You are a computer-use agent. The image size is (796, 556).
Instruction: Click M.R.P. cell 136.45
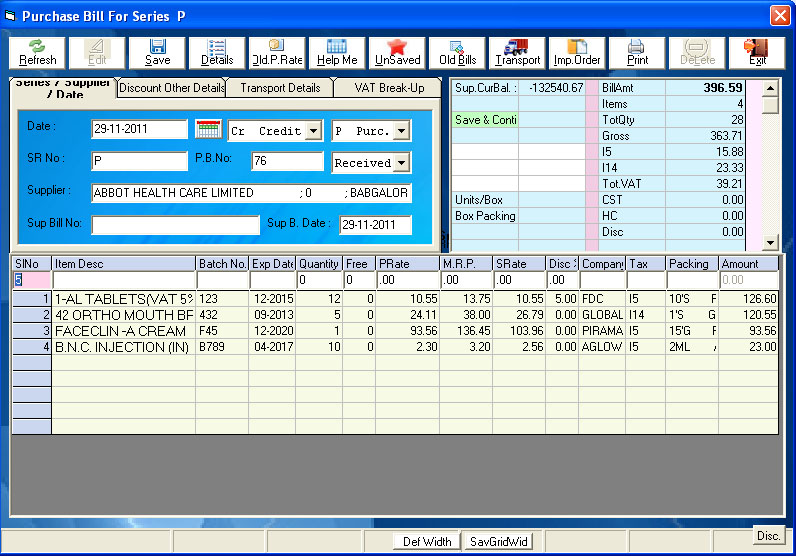[466, 331]
